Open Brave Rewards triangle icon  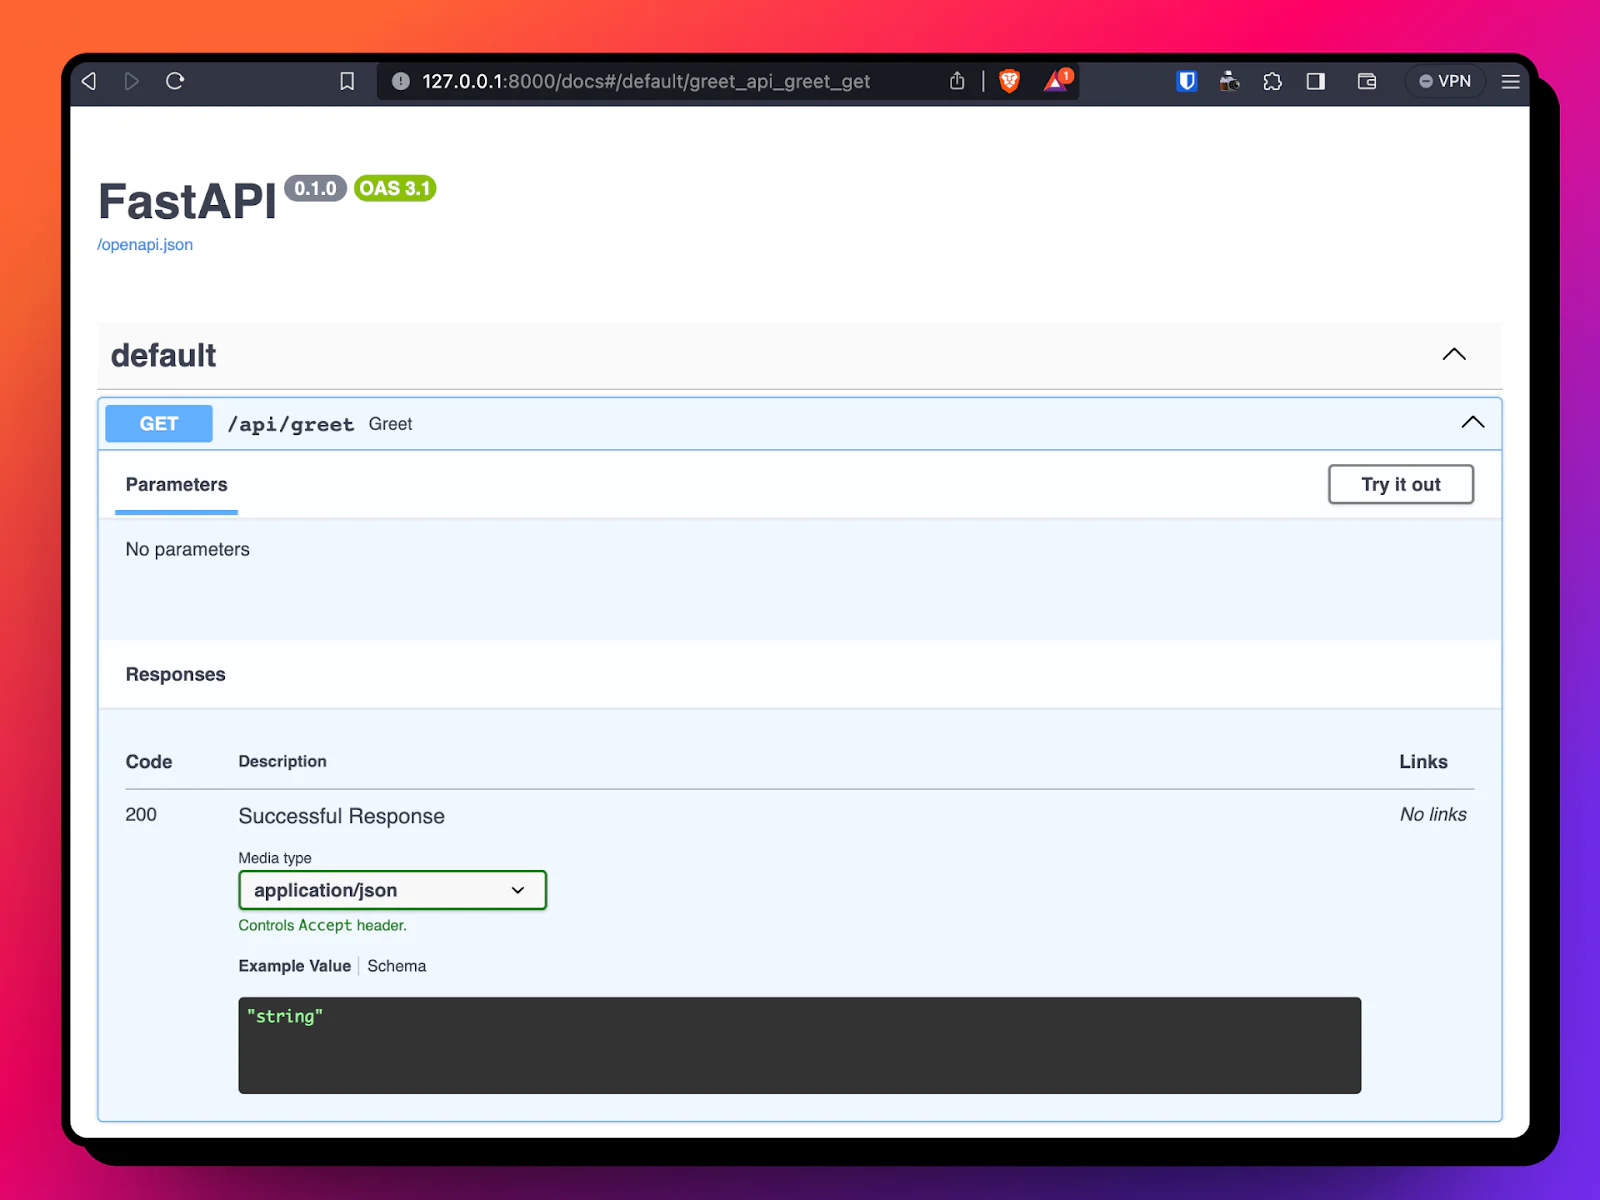click(x=1057, y=81)
